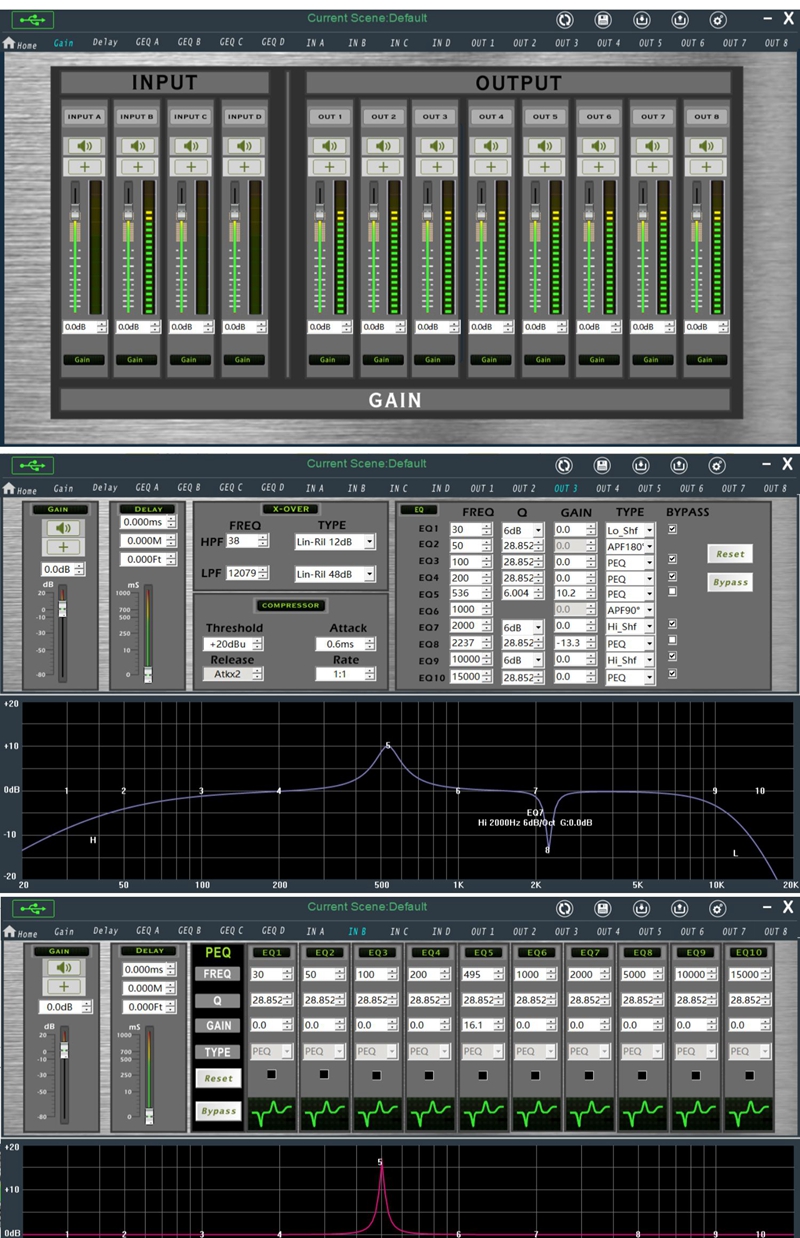Click the save disk icon in top window
Viewport: 800px width, 1238px height.
coord(603,20)
